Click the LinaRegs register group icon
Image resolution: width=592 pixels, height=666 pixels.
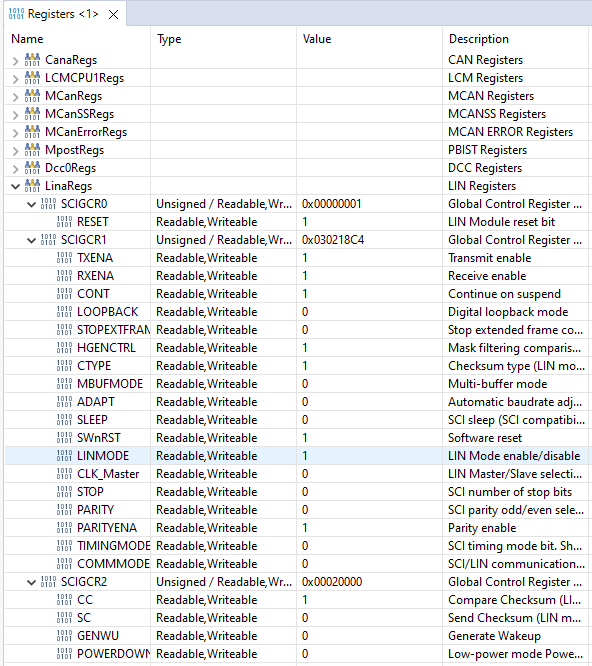(32, 186)
